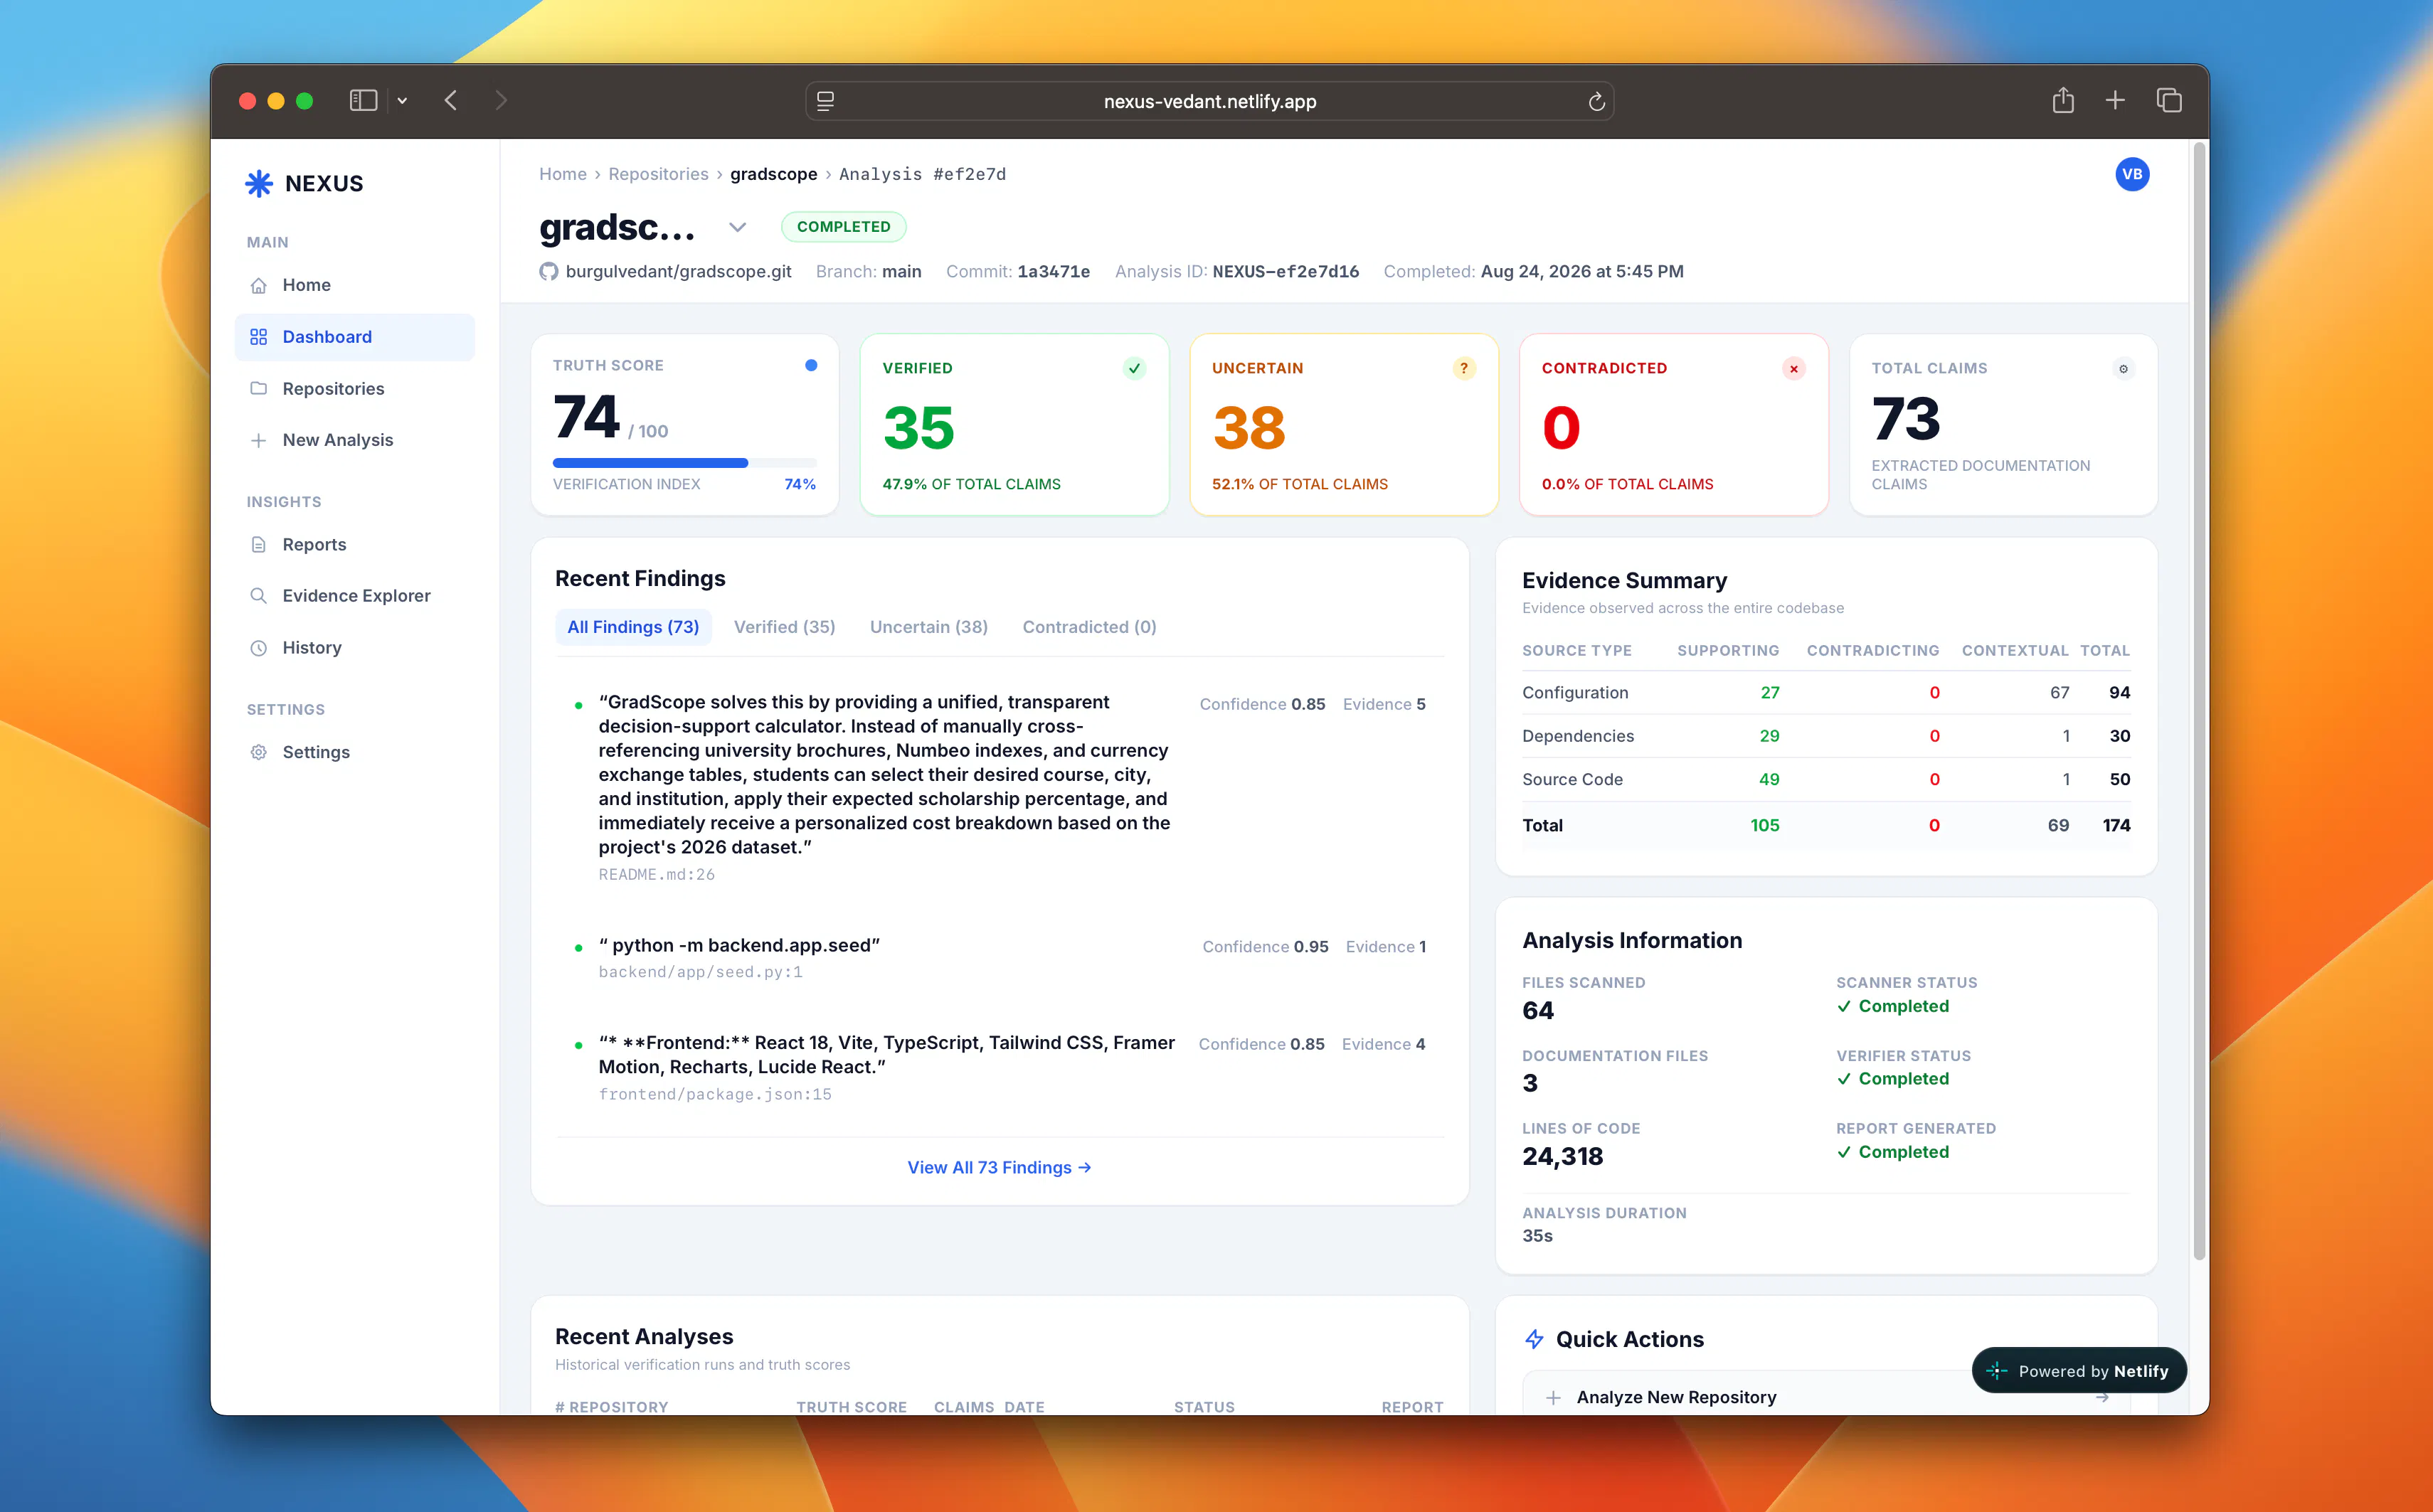Open the VB user avatar menu
Image resolution: width=2433 pixels, height=1512 pixels.
pyautogui.click(x=2132, y=174)
